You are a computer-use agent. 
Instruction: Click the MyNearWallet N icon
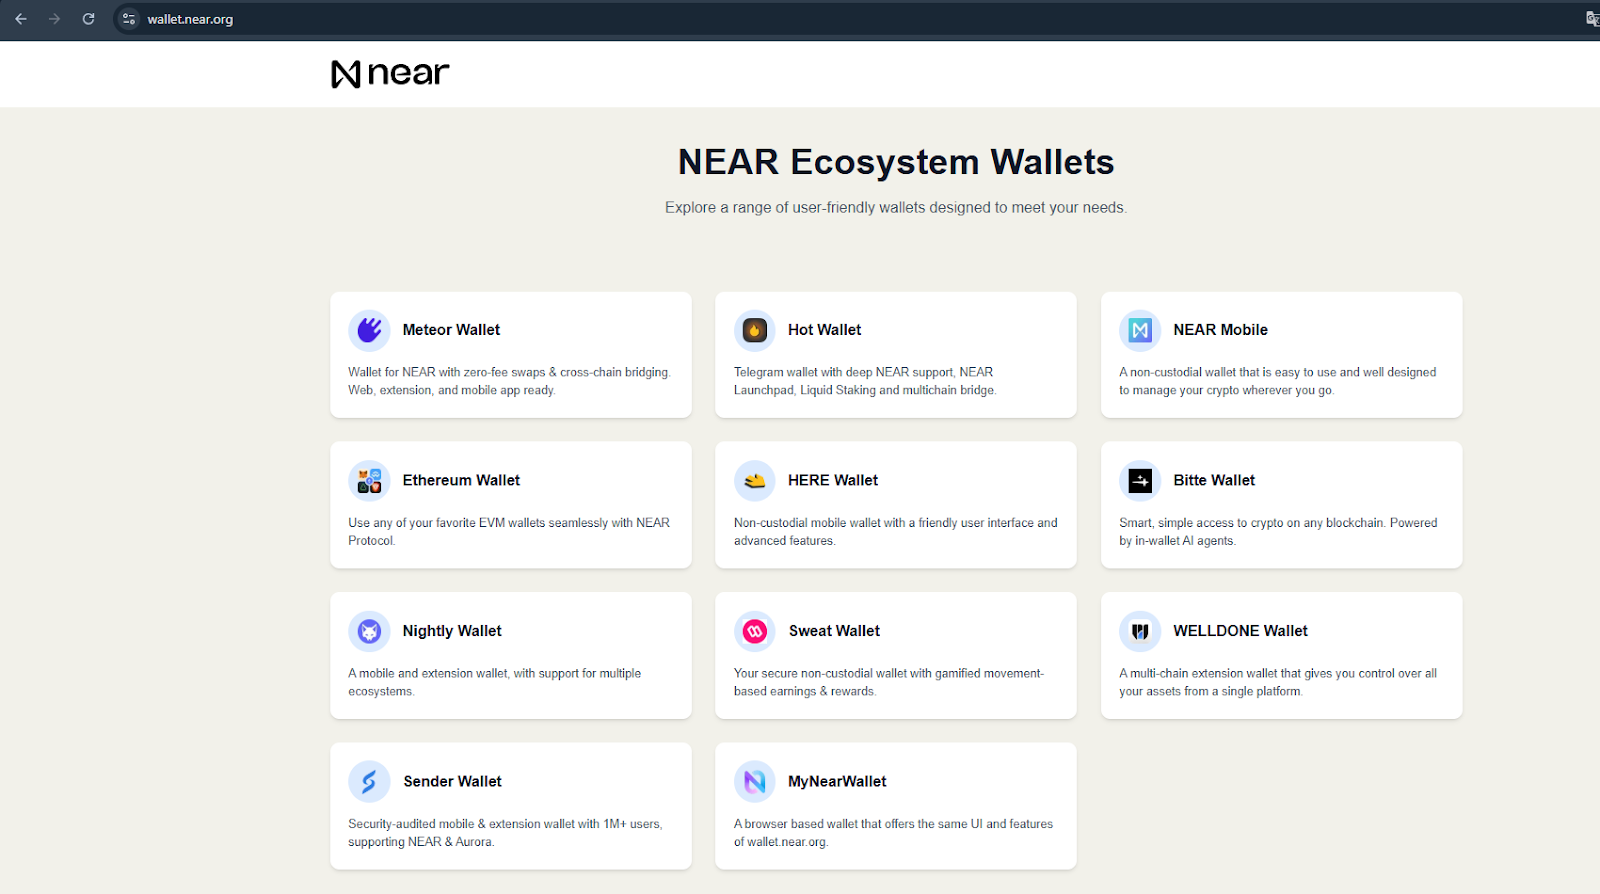click(x=755, y=782)
